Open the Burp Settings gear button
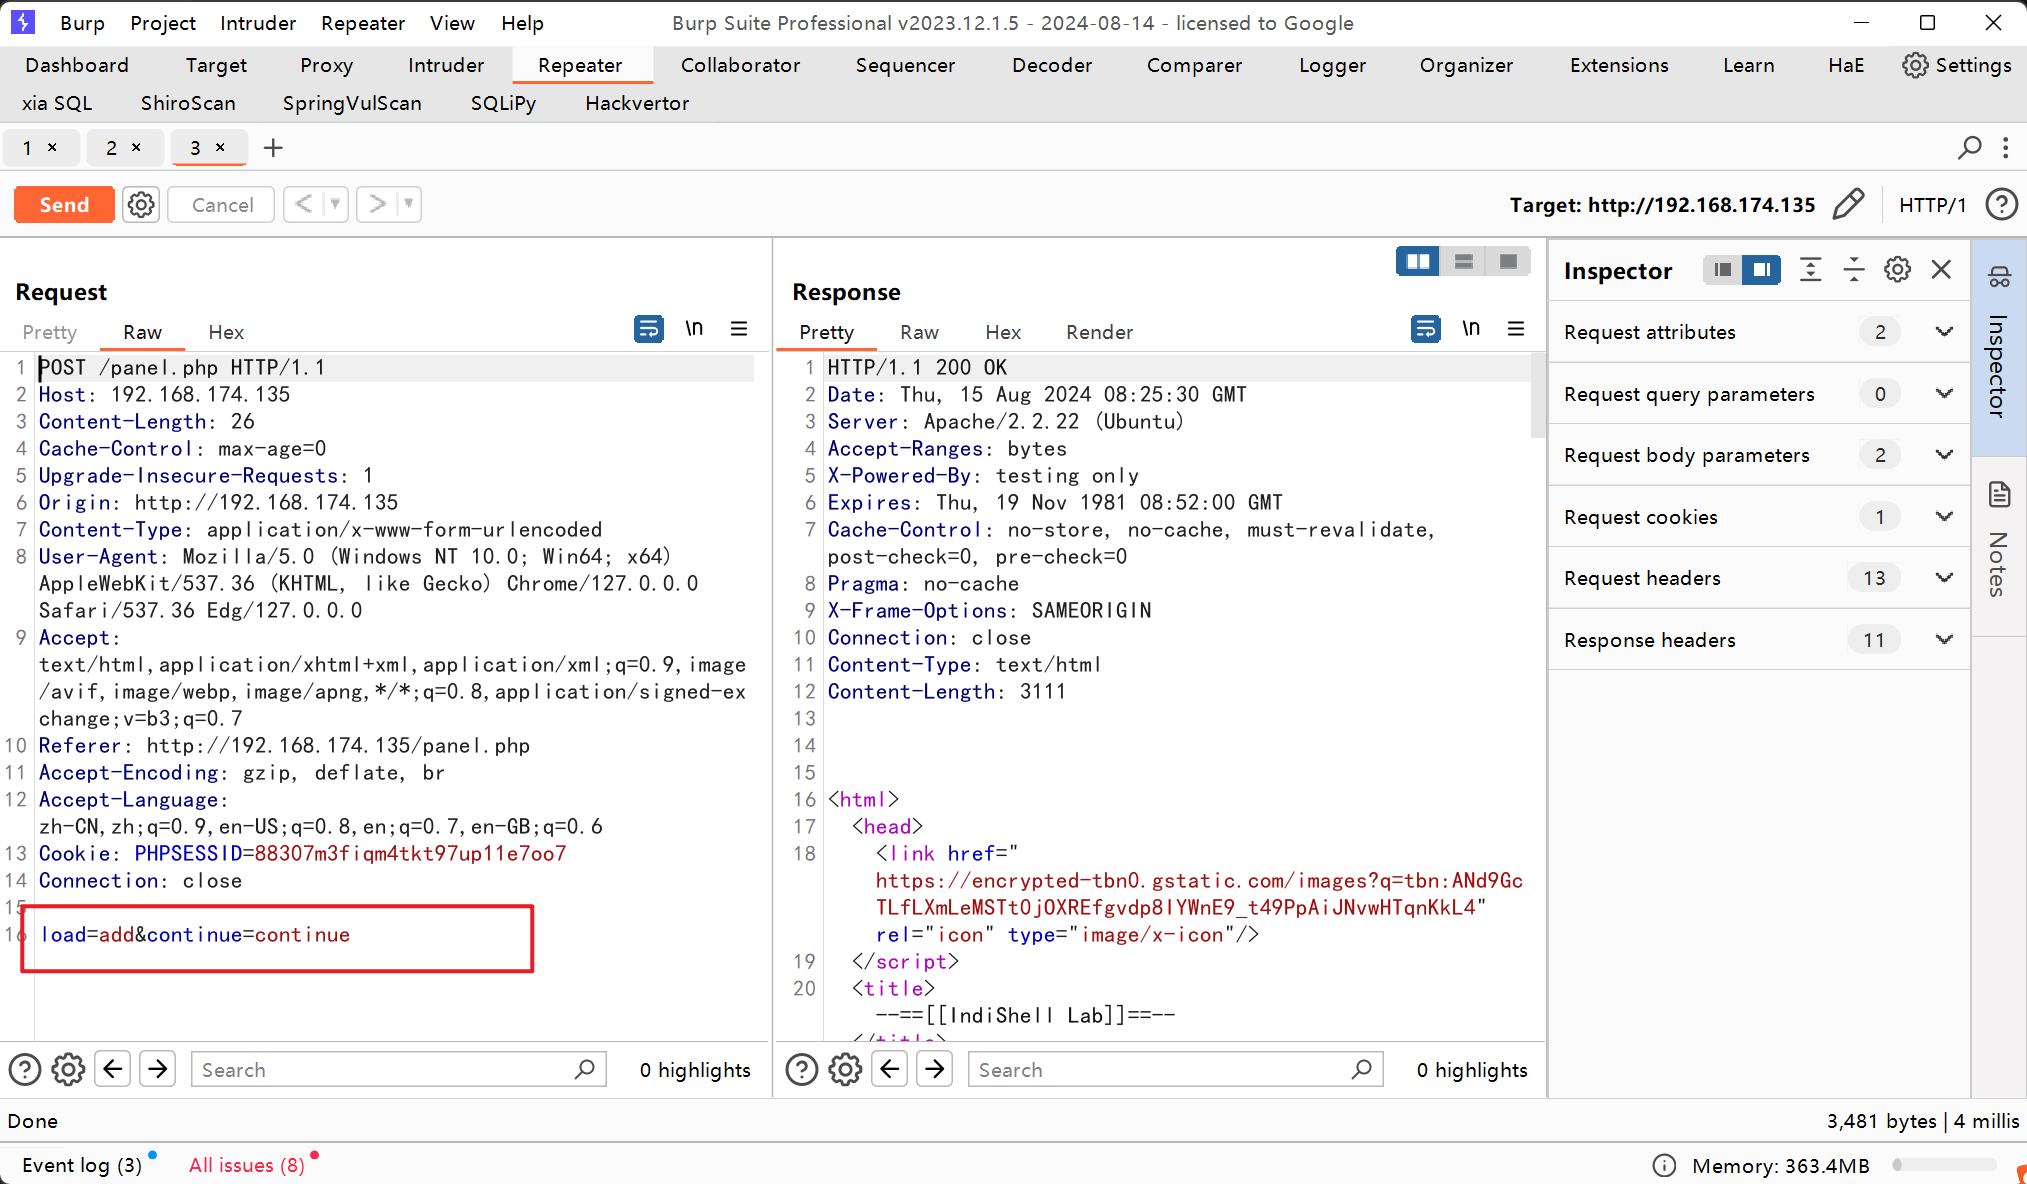The image size is (2027, 1184). coord(1957,65)
